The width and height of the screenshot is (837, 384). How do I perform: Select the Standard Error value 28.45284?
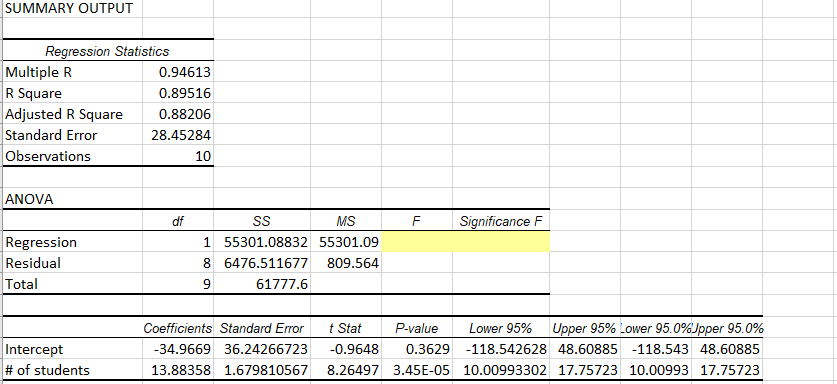(178, 135)
